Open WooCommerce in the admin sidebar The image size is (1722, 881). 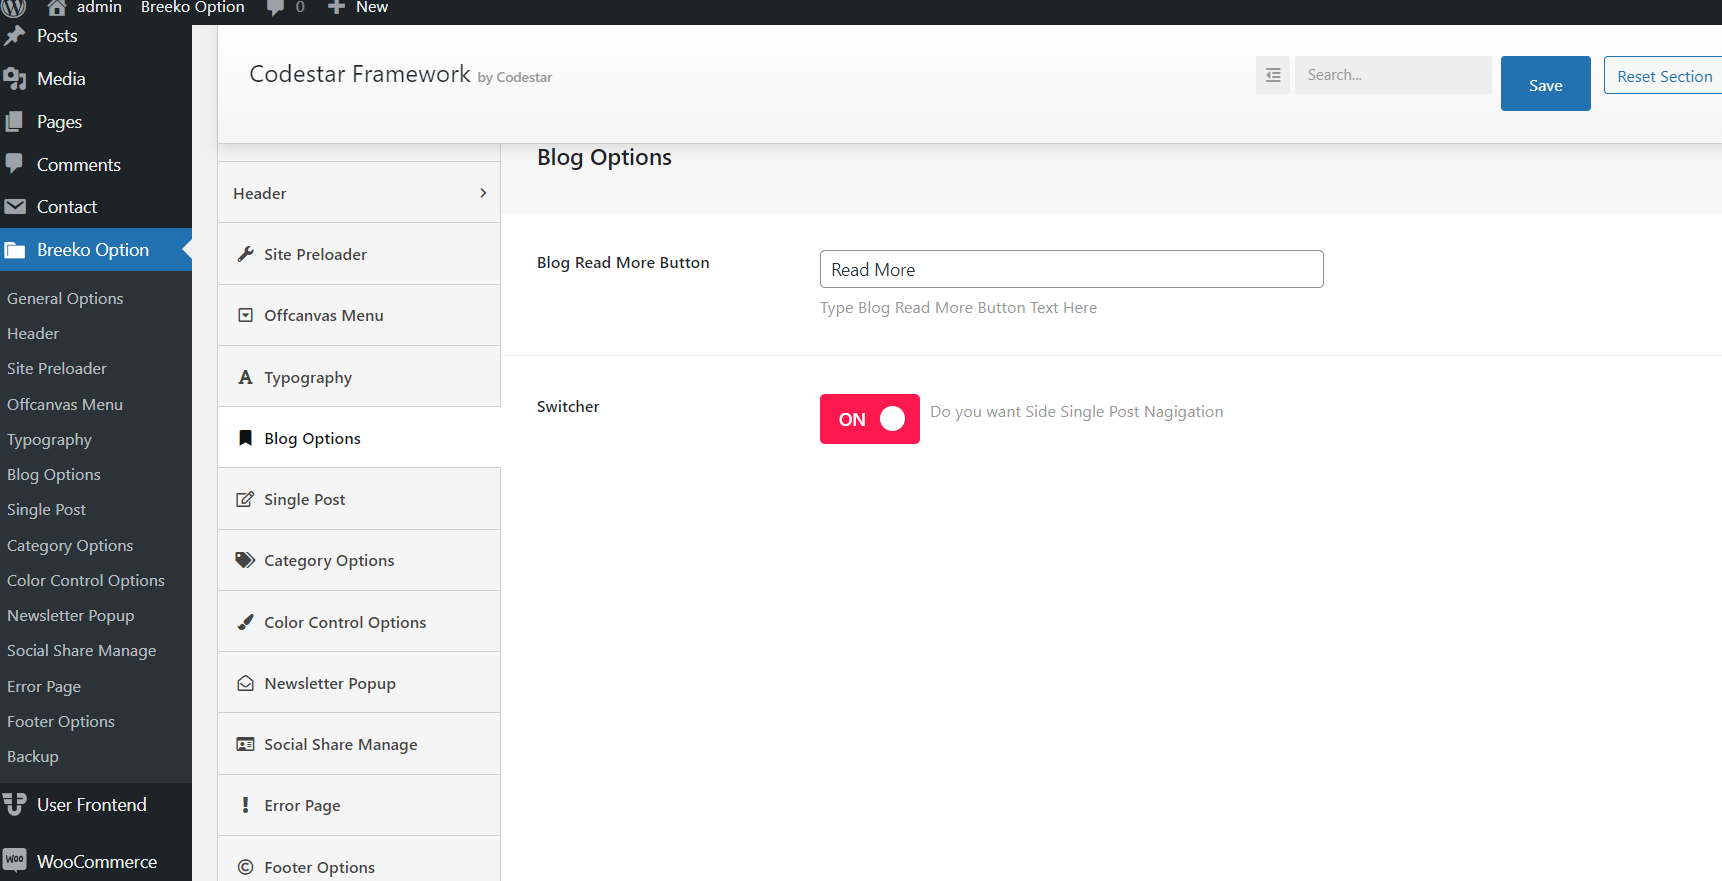pos(96,861)
